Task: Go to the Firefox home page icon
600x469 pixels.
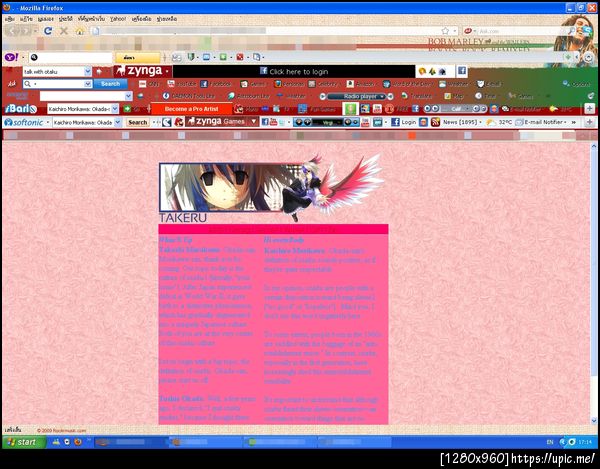Action: [80, 31]
